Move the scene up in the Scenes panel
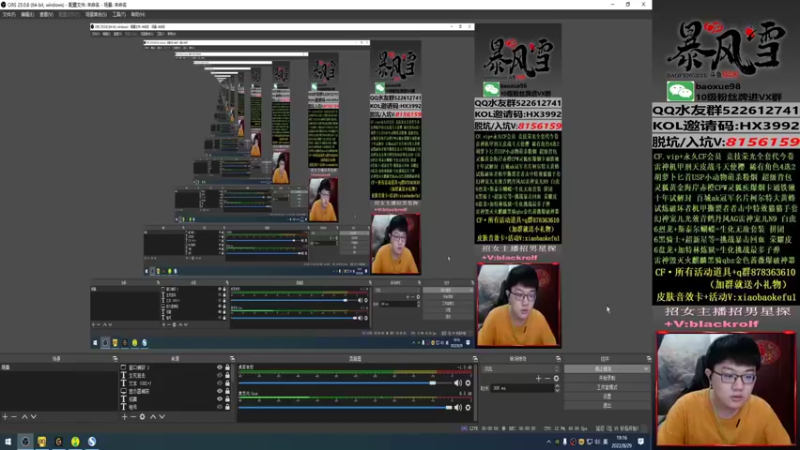The height and width of the screenshot is (450, 800). pyautogui.click(x=24, y=417)
